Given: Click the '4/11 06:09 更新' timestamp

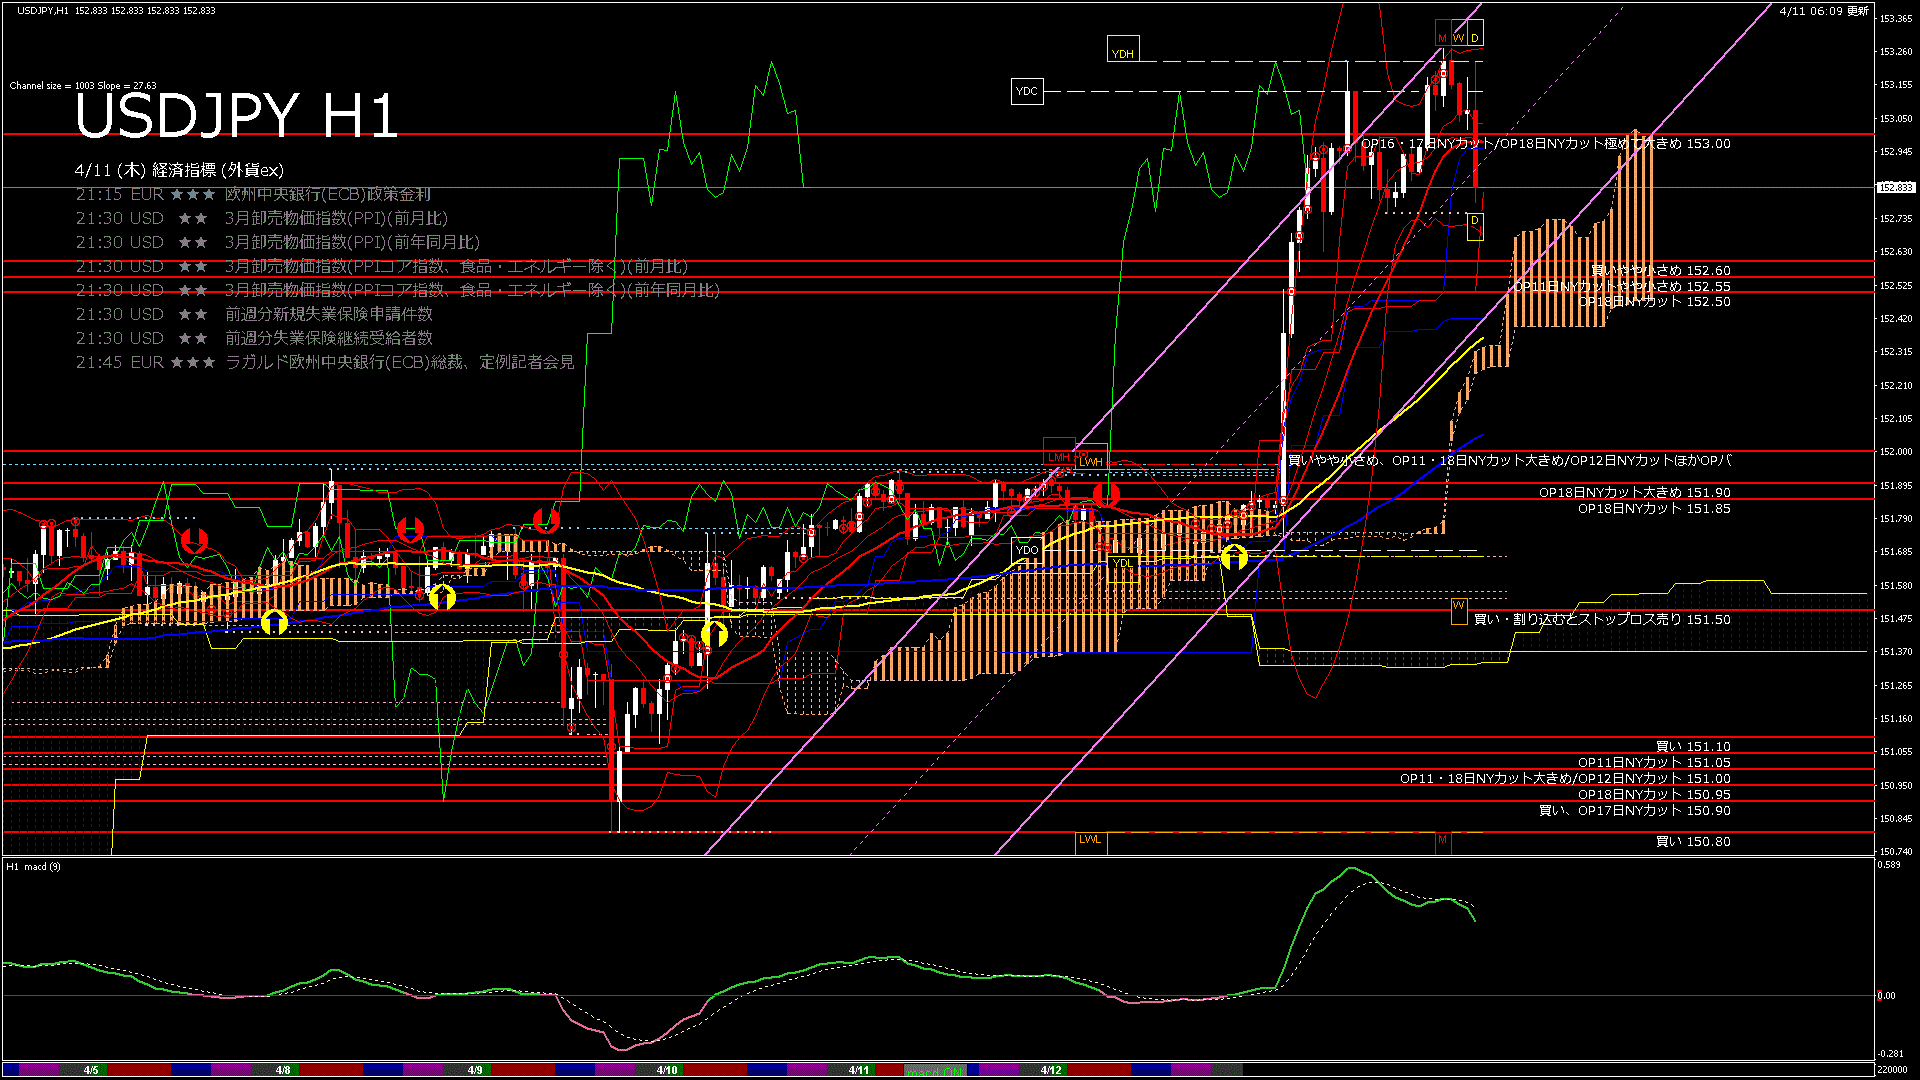Looking at the screenshot, I should tap(1824, 11).
